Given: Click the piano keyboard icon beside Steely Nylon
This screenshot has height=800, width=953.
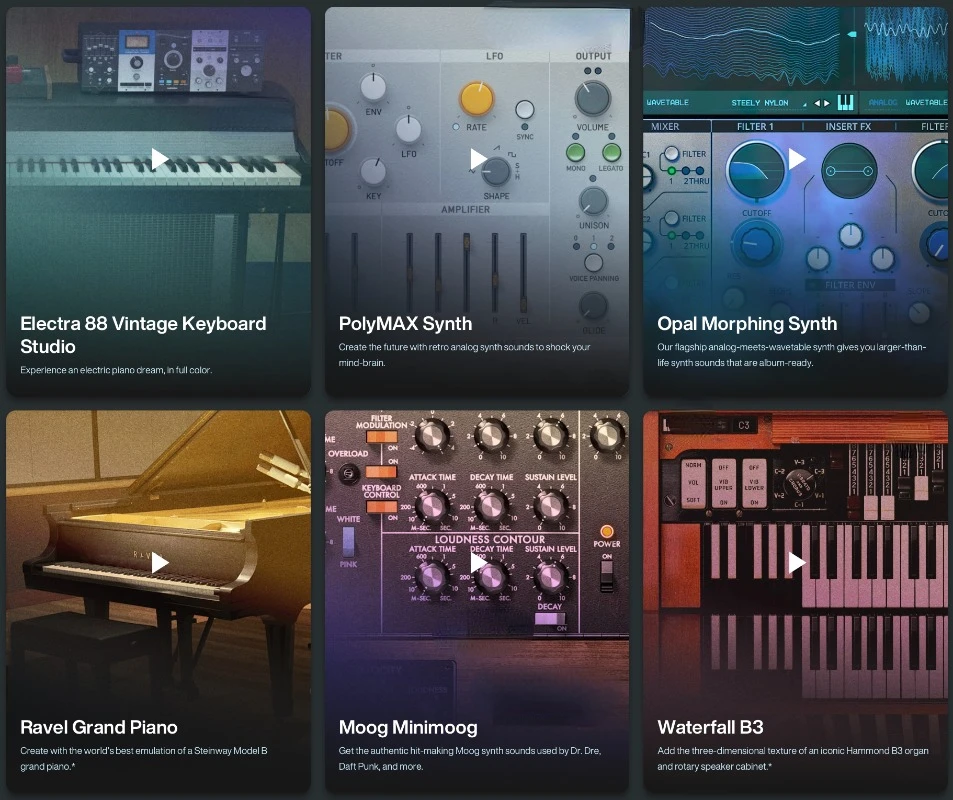Looking at the screenshot, I should 845,103.
